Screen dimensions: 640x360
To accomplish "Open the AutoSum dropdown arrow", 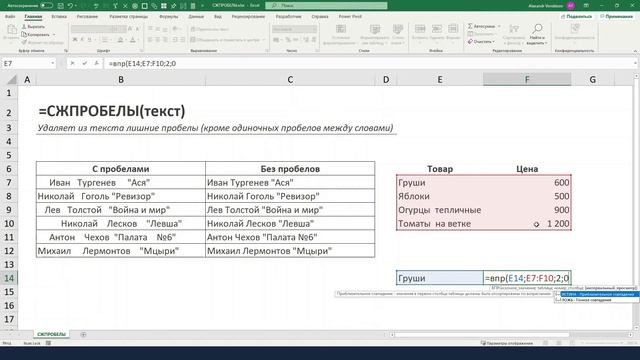I will point(498,27).
